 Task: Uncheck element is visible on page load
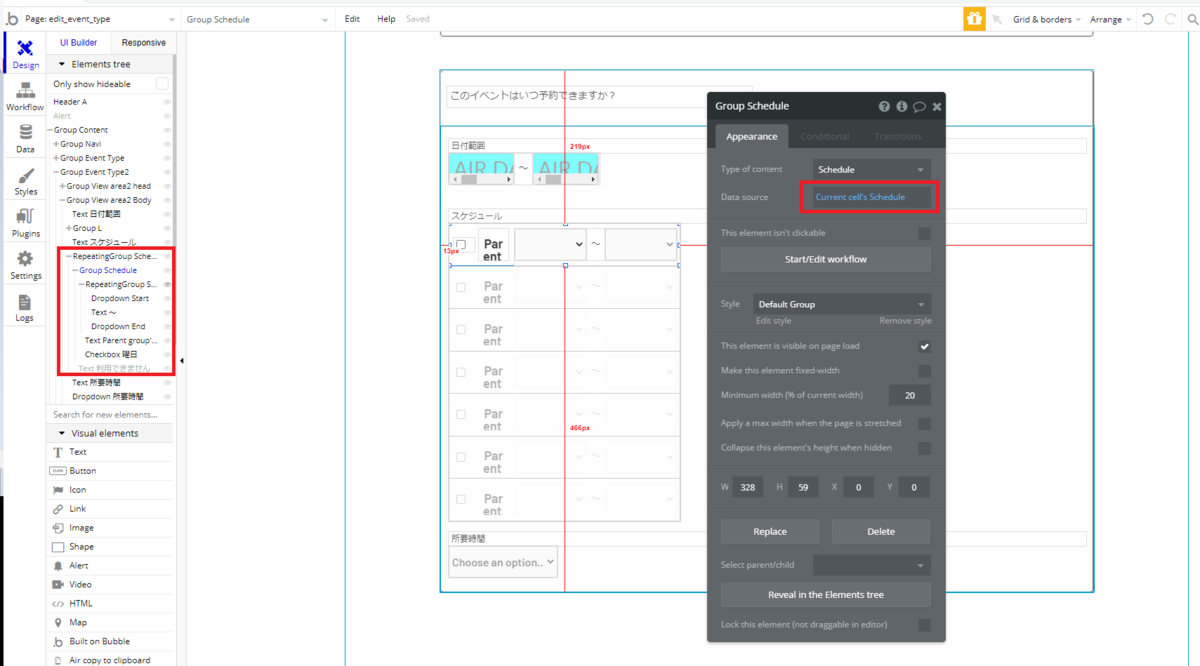[x=925, y=346]
